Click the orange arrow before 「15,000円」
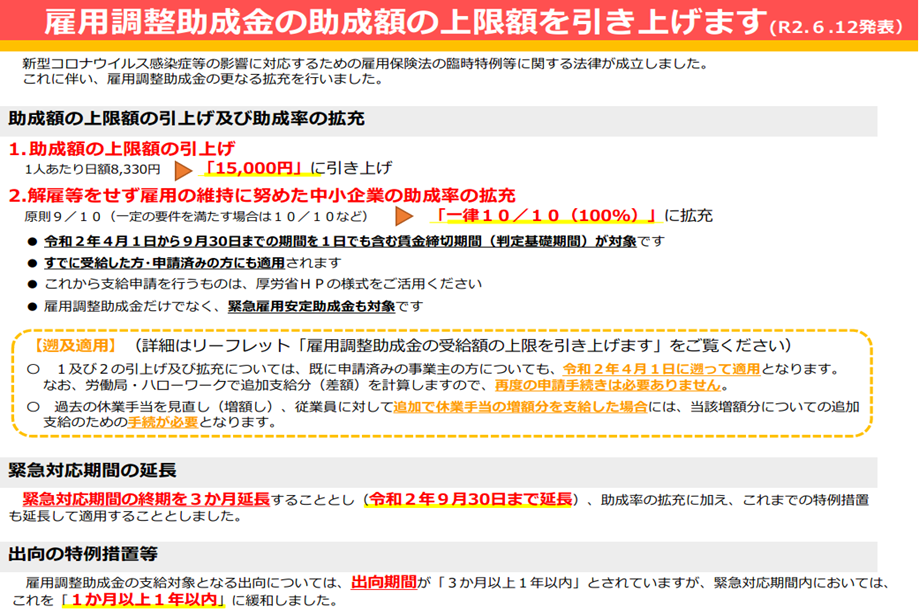This screenshot has width=919, height=610. pos(183,169)
